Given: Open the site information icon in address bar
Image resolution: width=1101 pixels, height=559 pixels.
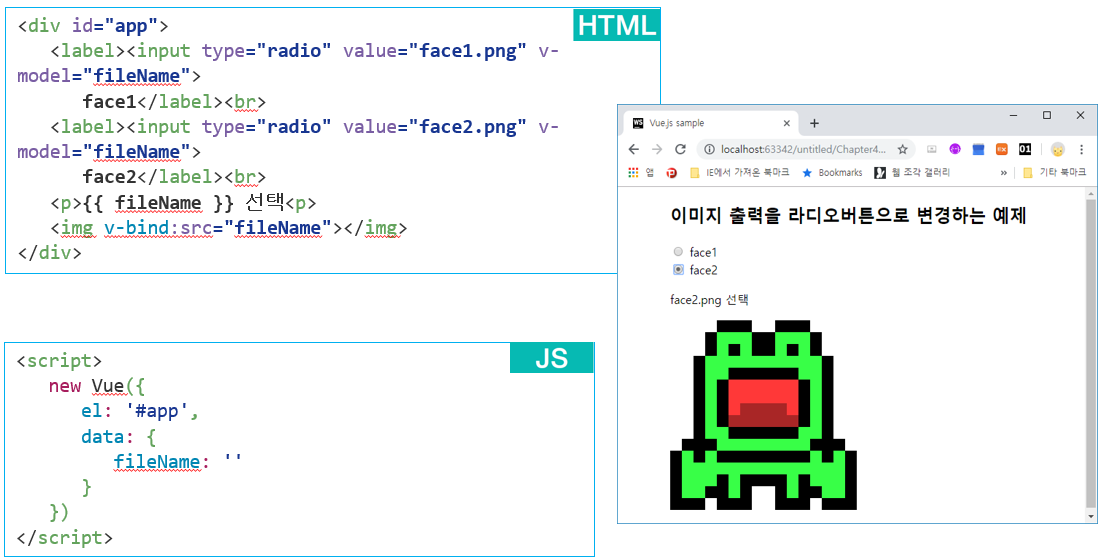Looking at the screenshot, I should point(708,149).
